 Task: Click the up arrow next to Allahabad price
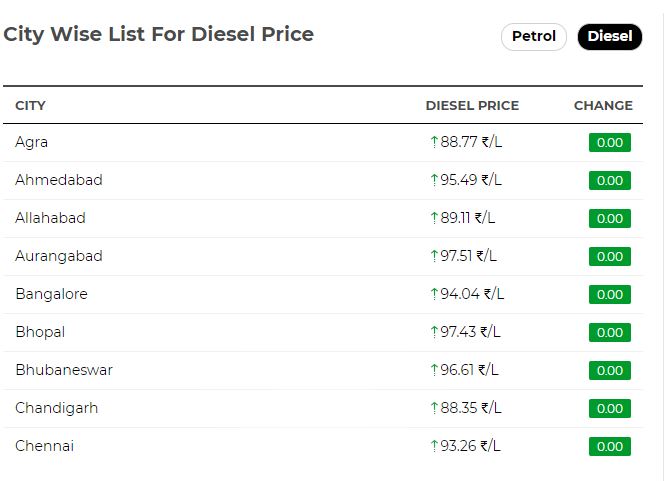coord(434,218)
